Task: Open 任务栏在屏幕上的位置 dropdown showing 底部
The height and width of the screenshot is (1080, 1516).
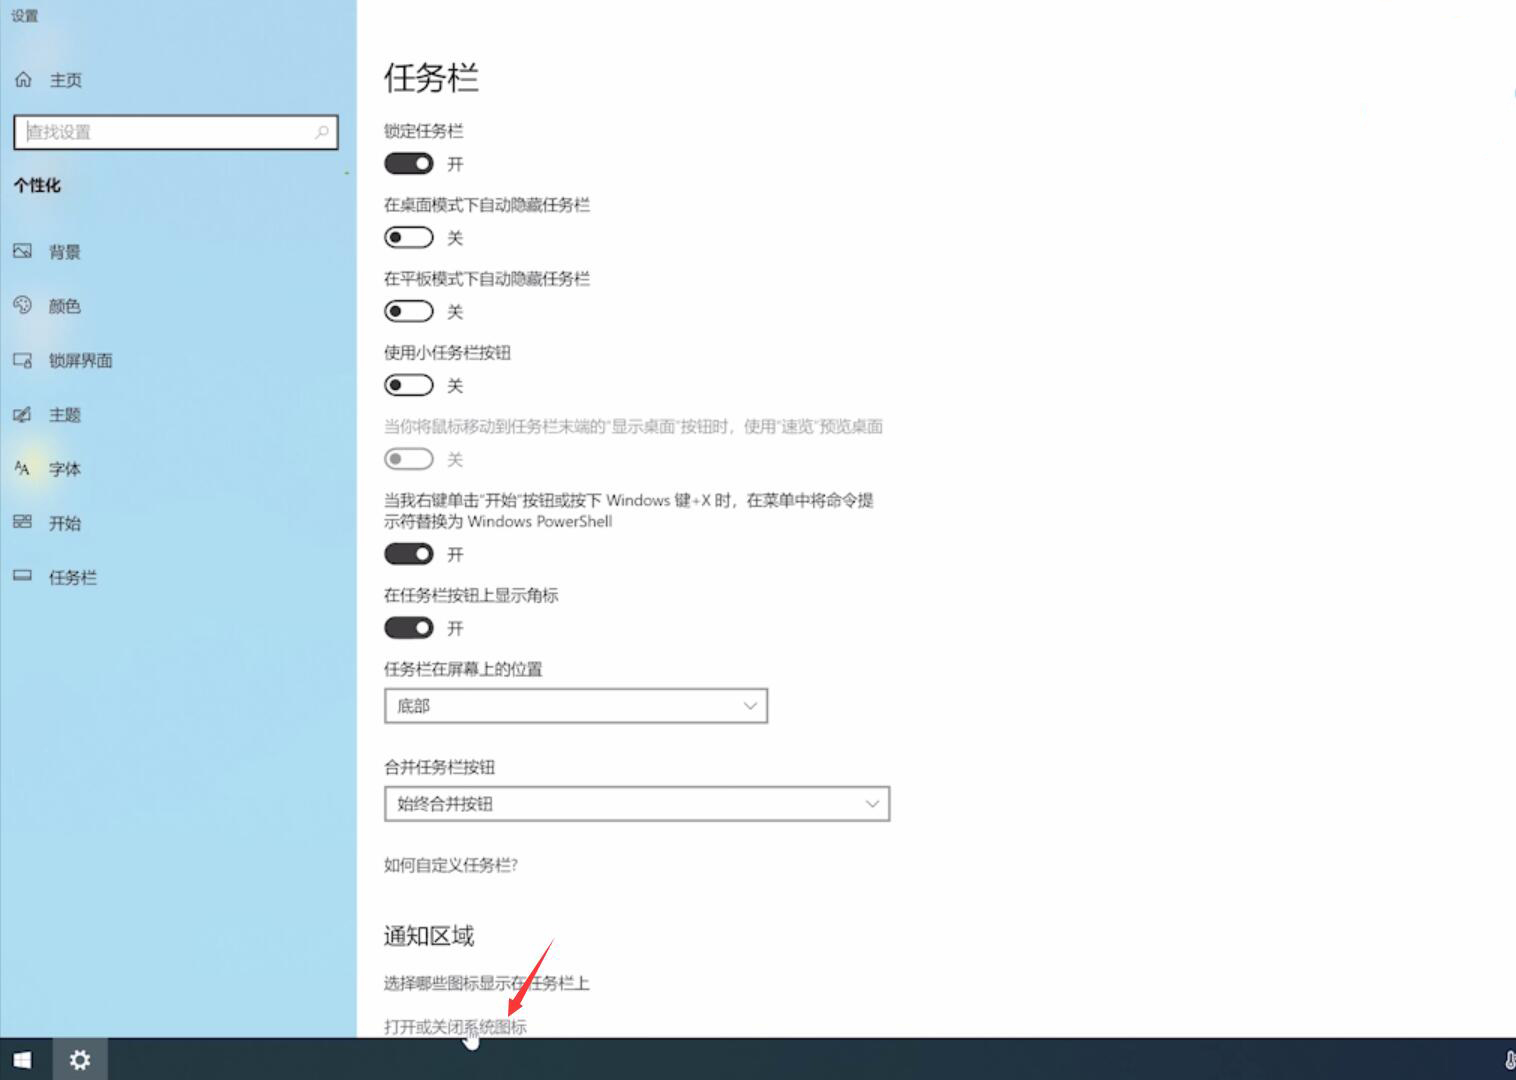Action: pyautogui.click(x=576, y=706)
